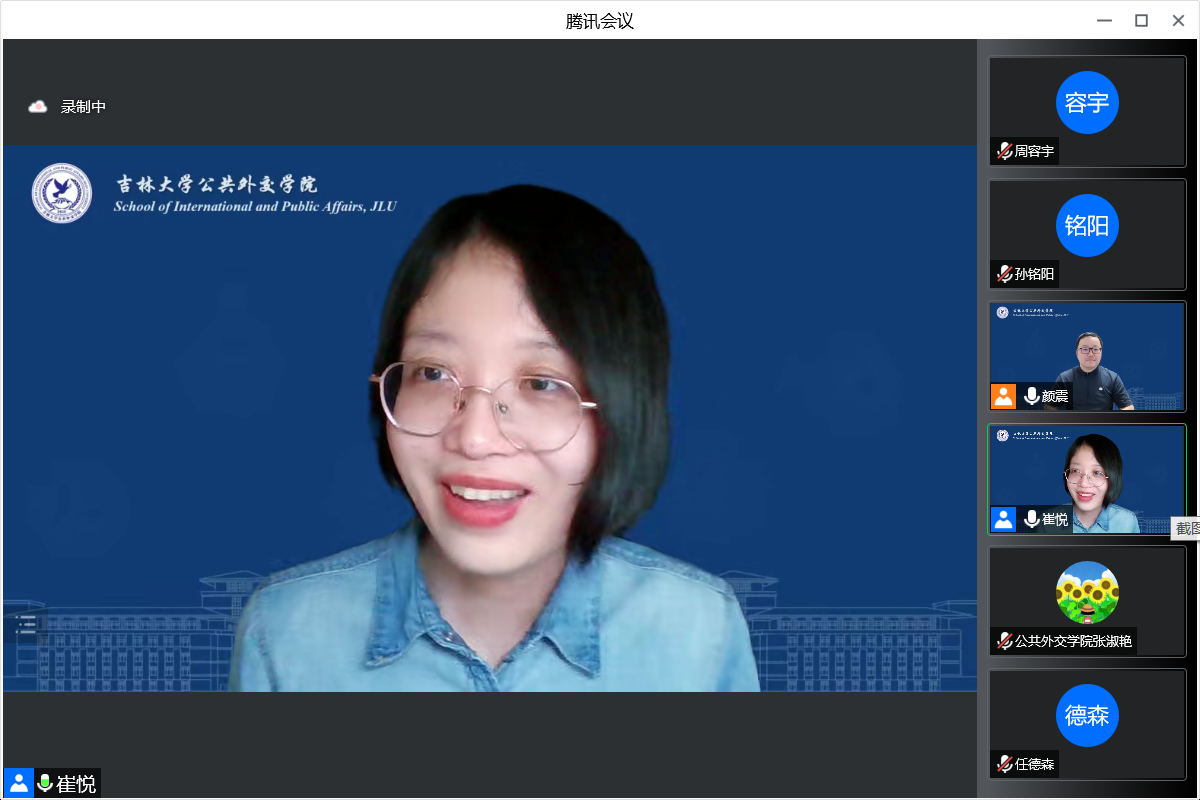
Task: Click the sunflower avatar of 张淑艳
Action: tap(1087, 592)
